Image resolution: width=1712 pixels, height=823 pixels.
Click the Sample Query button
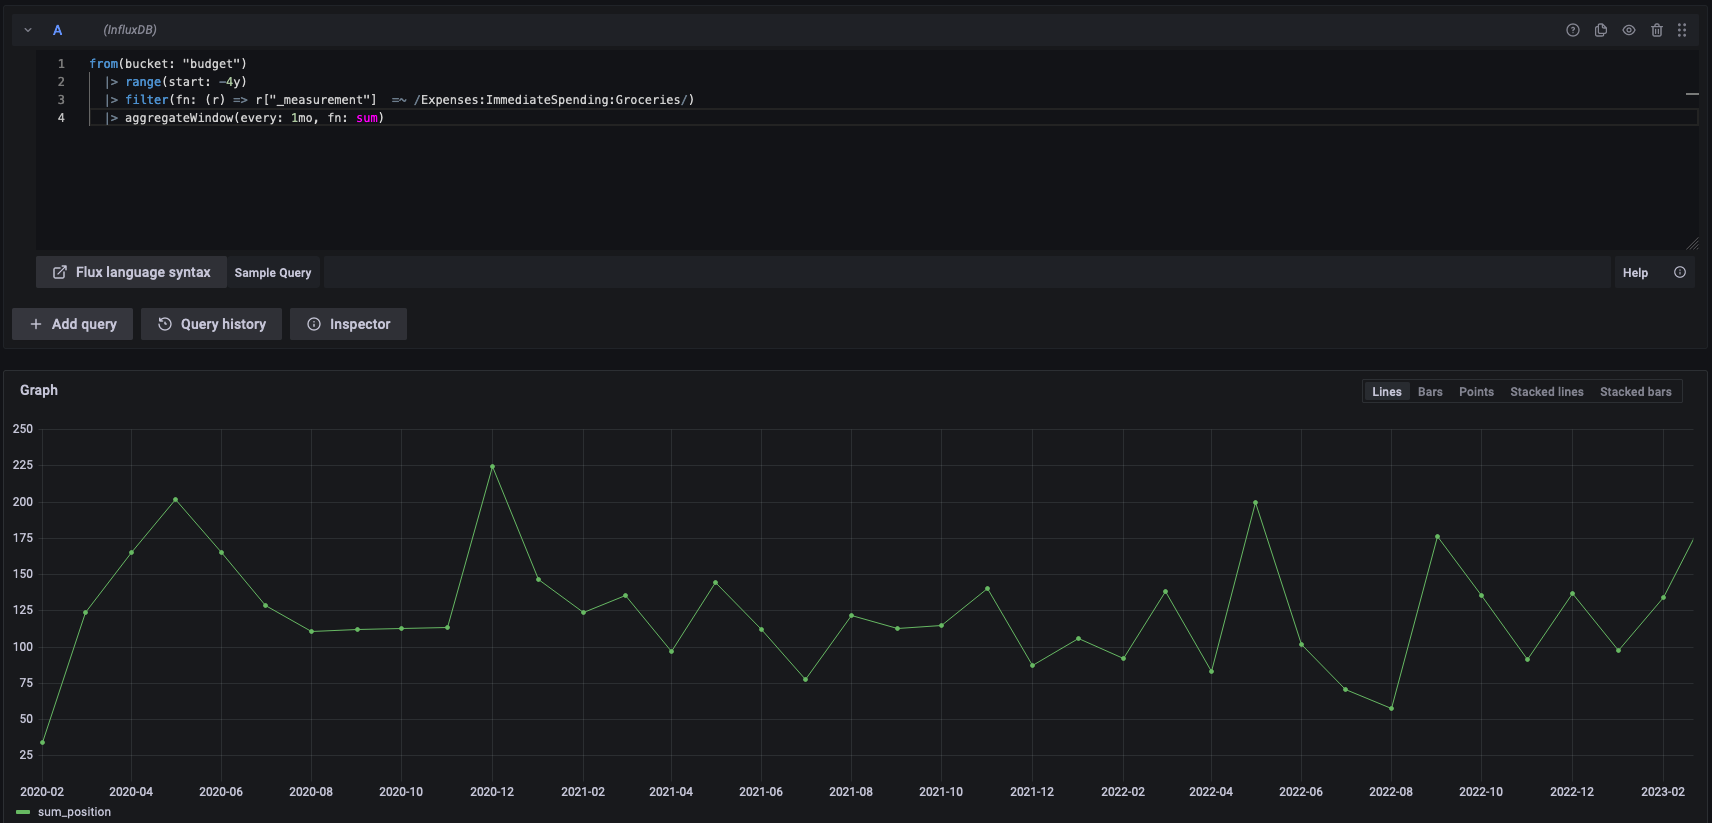tap(273, 272)
